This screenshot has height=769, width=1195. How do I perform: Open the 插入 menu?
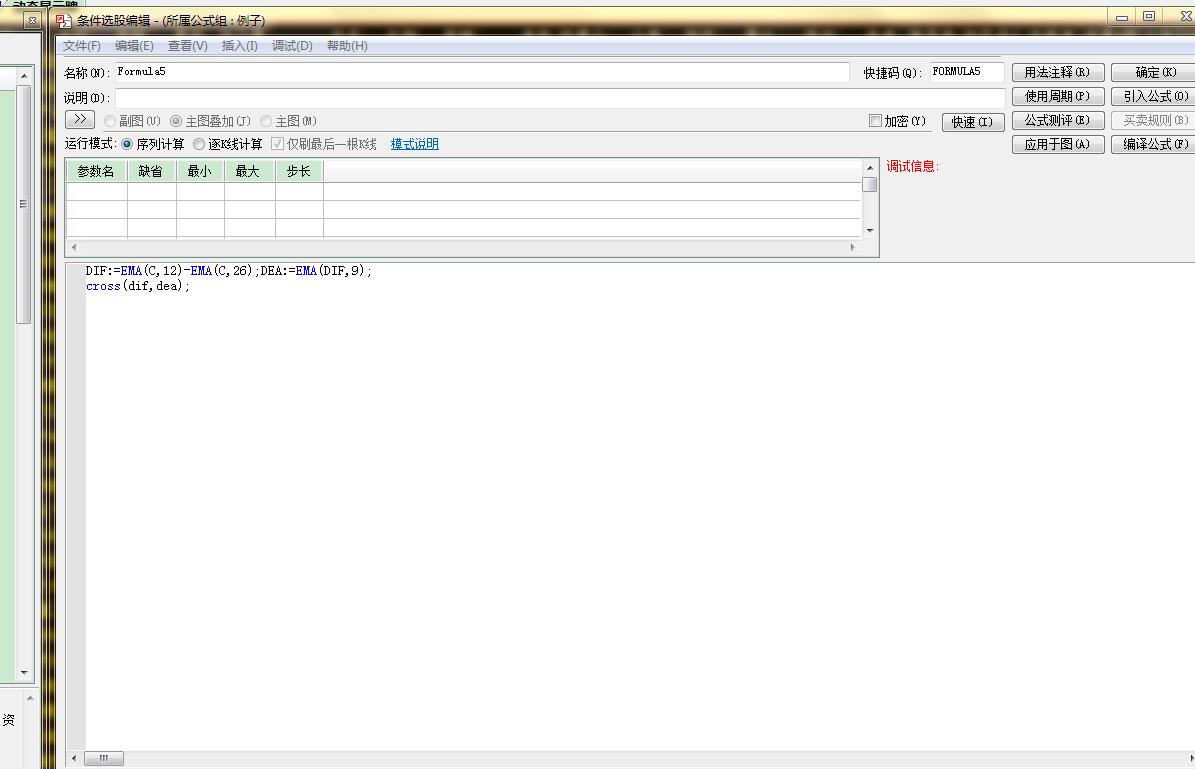coord(239,46)
